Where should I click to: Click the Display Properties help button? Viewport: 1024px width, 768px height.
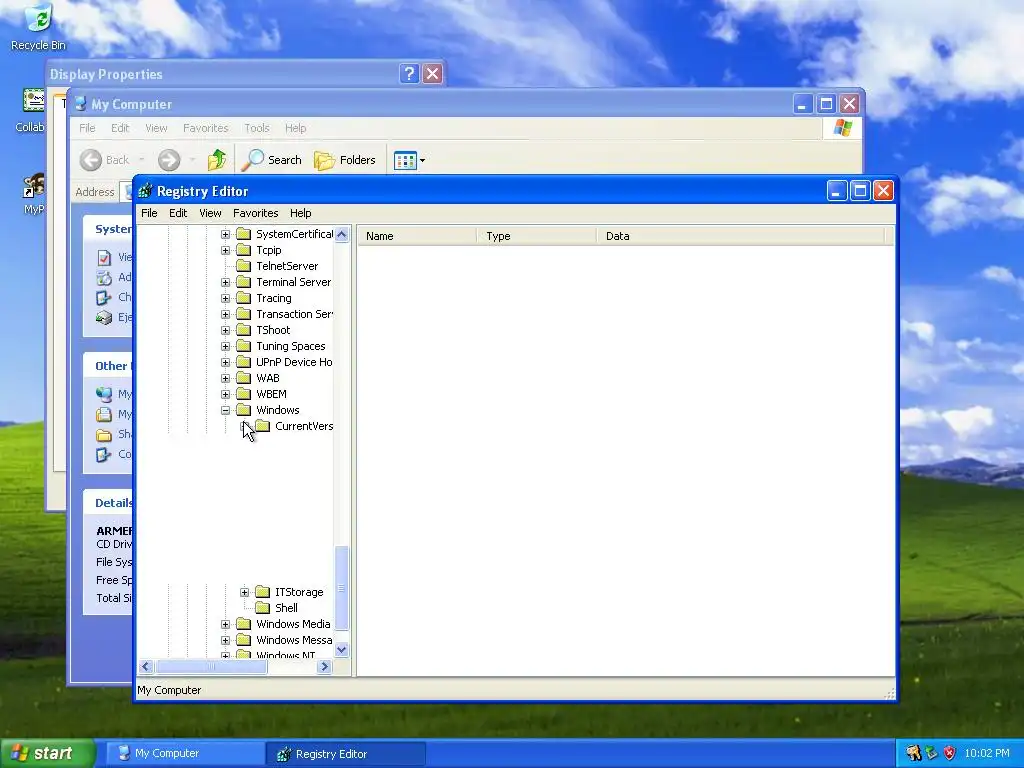click(x=409, y=74)
